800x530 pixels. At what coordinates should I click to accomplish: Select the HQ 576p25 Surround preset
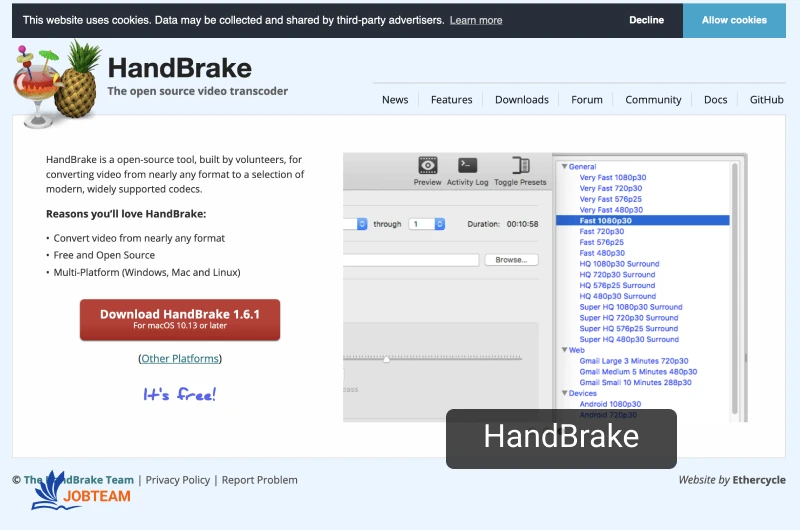click(617, 285)
